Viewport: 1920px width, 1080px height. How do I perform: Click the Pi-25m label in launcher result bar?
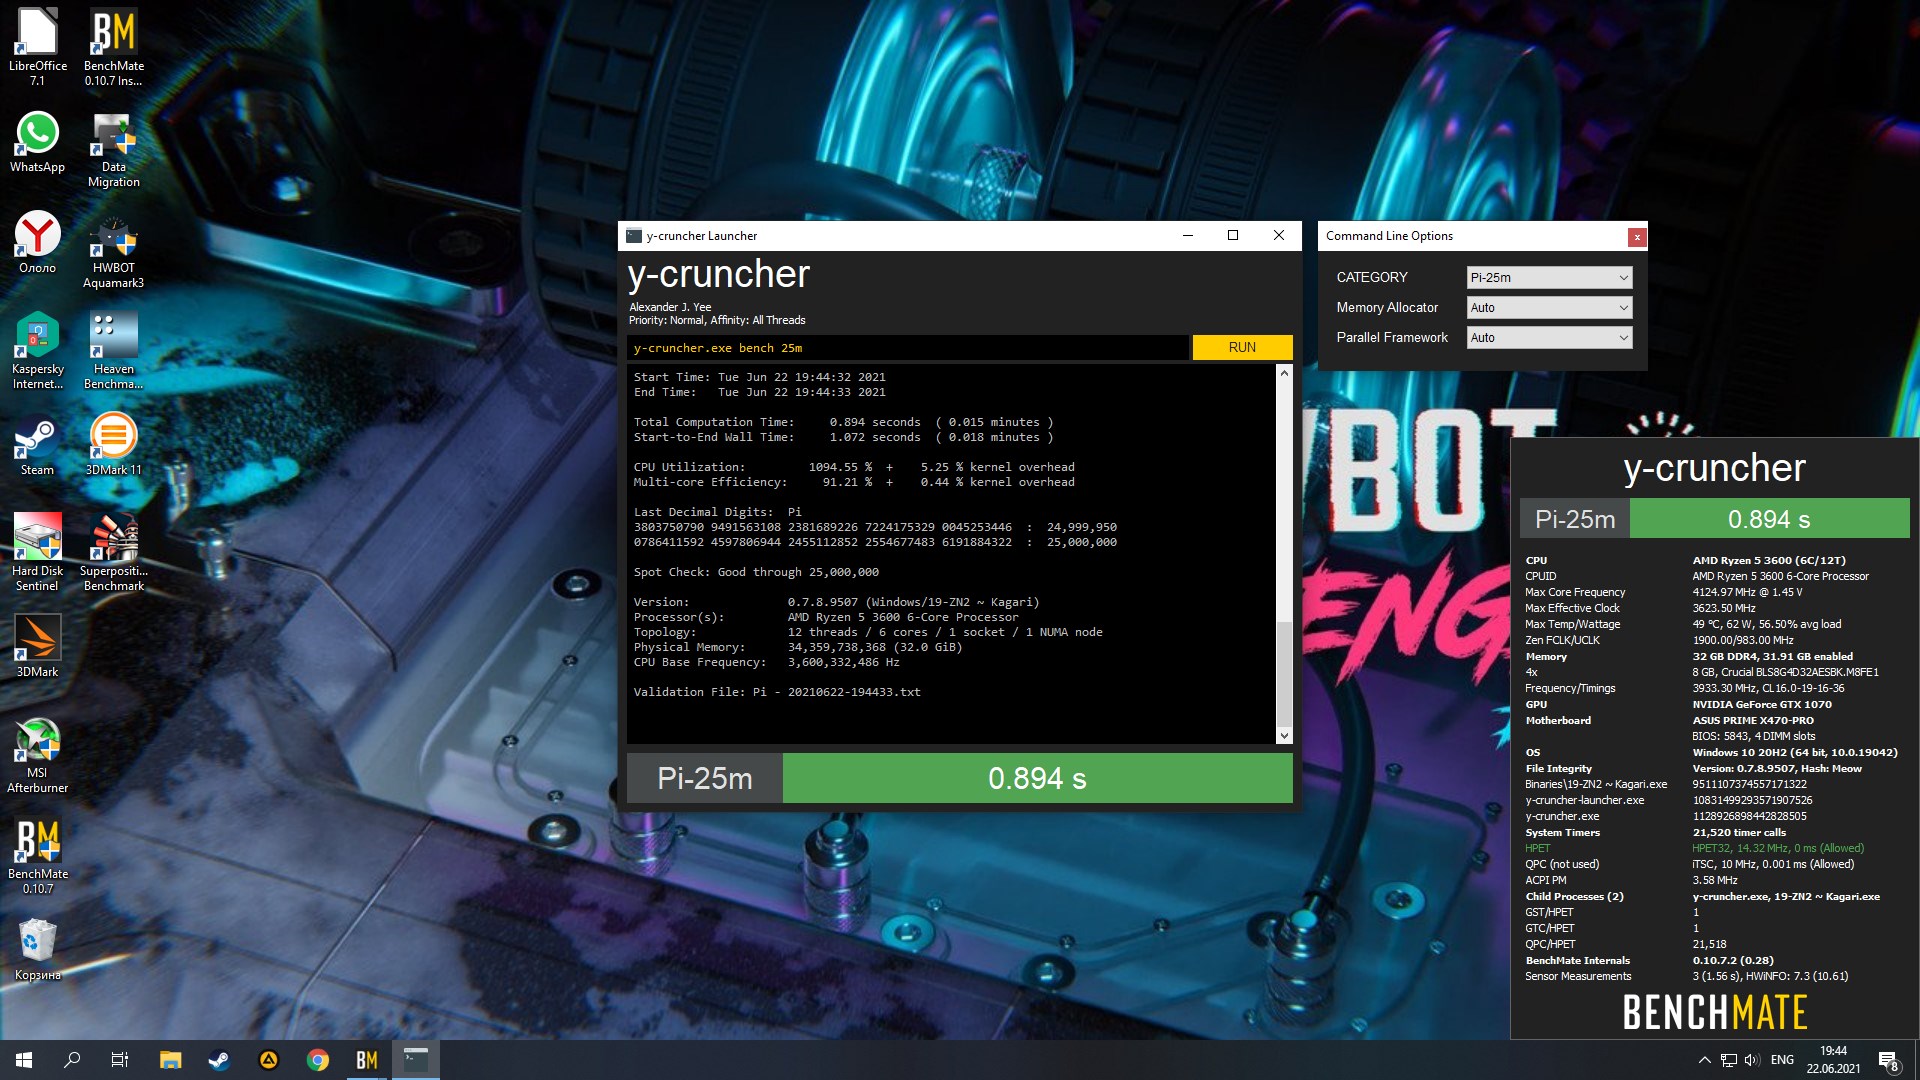704,778
